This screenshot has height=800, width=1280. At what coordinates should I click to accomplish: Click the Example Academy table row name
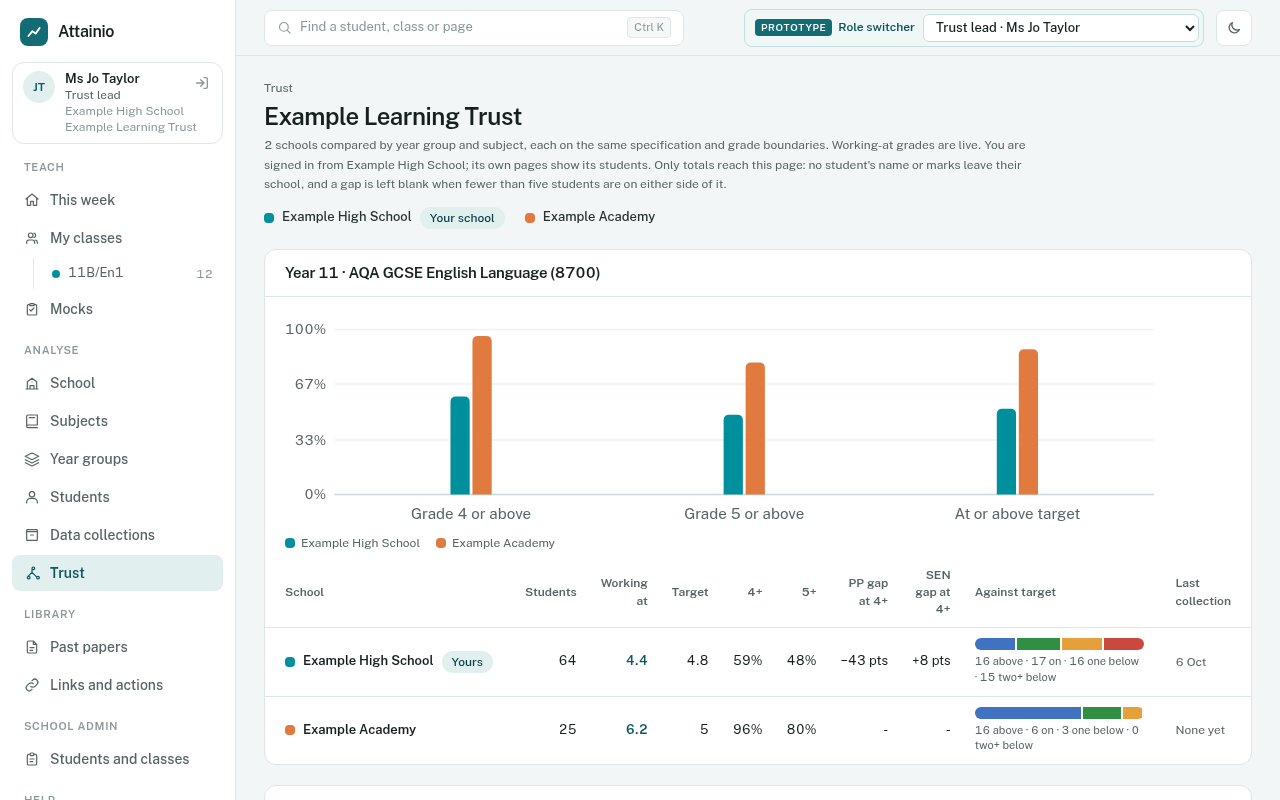(x=359, y=730)
